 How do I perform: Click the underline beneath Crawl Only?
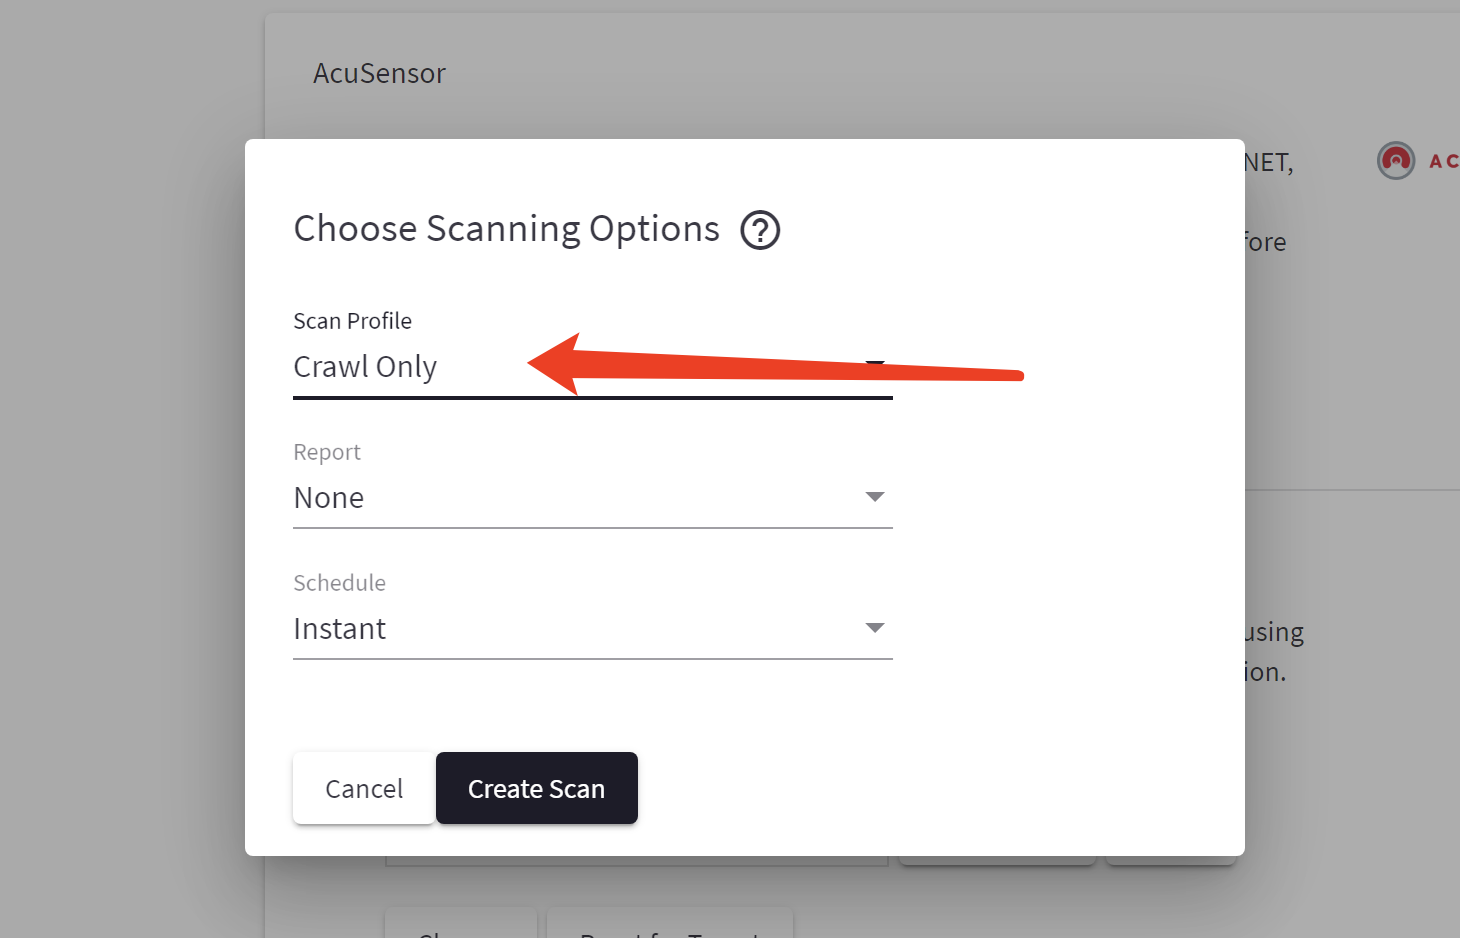[x=592, y=397]
